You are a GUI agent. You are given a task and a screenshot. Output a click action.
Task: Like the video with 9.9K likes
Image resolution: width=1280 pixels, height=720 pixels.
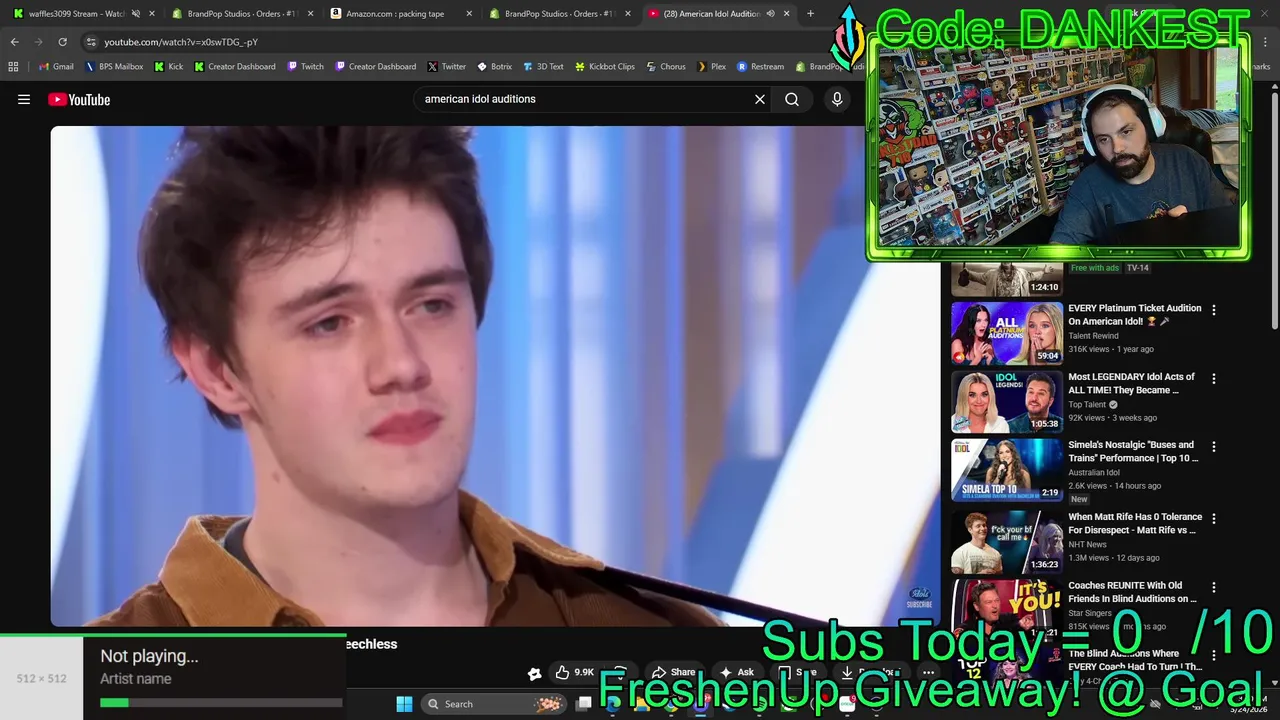574,672
